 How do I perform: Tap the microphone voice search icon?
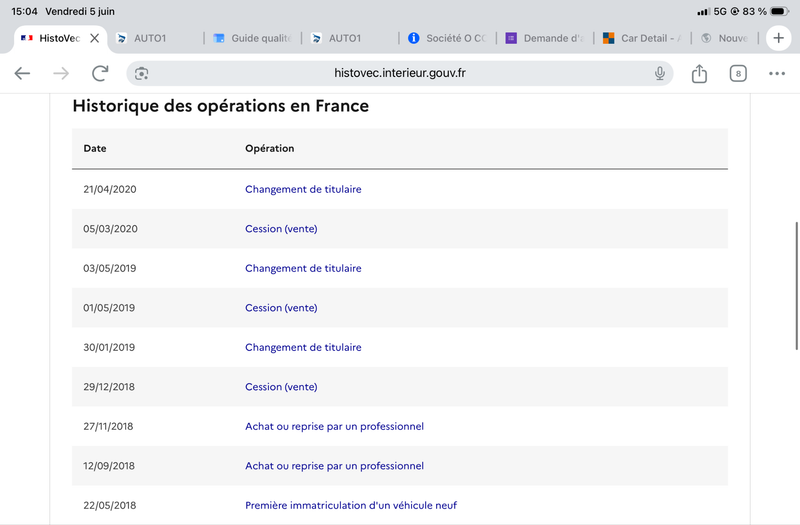(660, 73)
